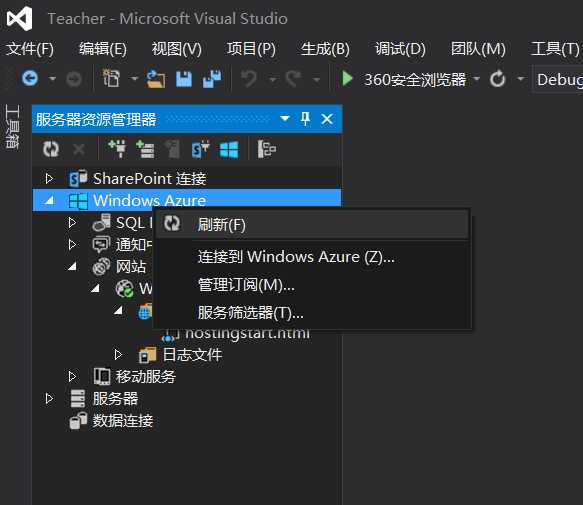583x505 pixels.
Task: Refresh browser with the circular arrow icon
Action: 497,79
